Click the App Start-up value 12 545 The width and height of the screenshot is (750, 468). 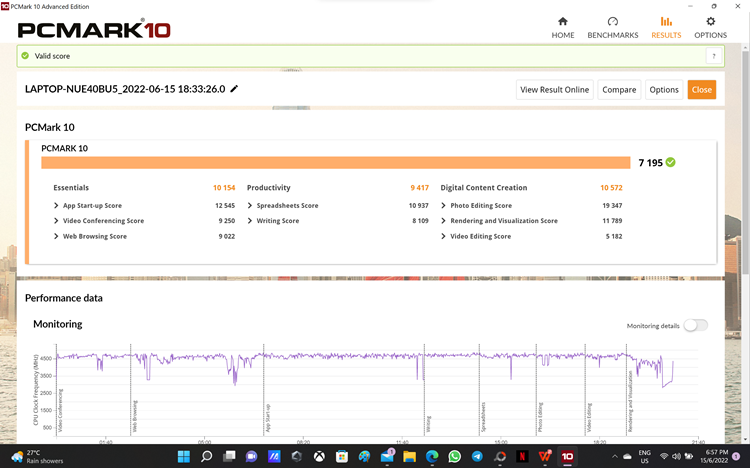point(225,205)
